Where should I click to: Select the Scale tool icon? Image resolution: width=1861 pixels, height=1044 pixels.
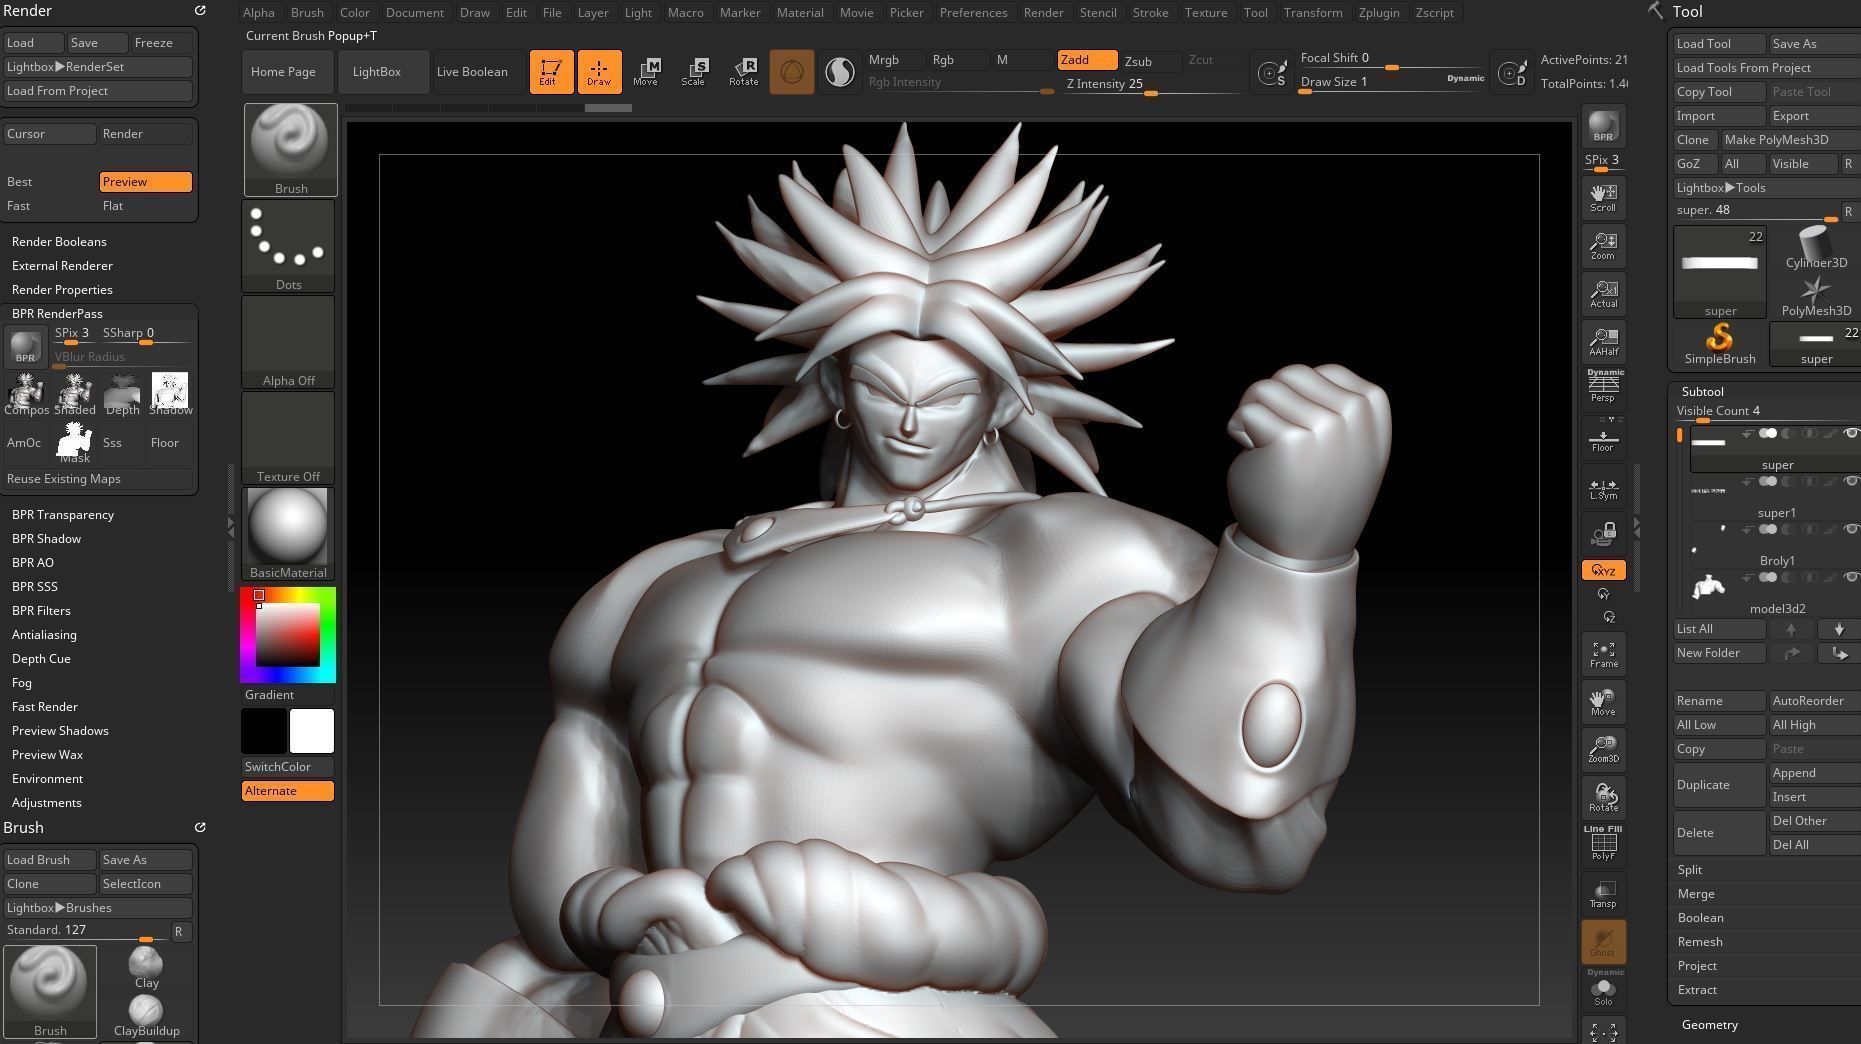pos(694,72)
